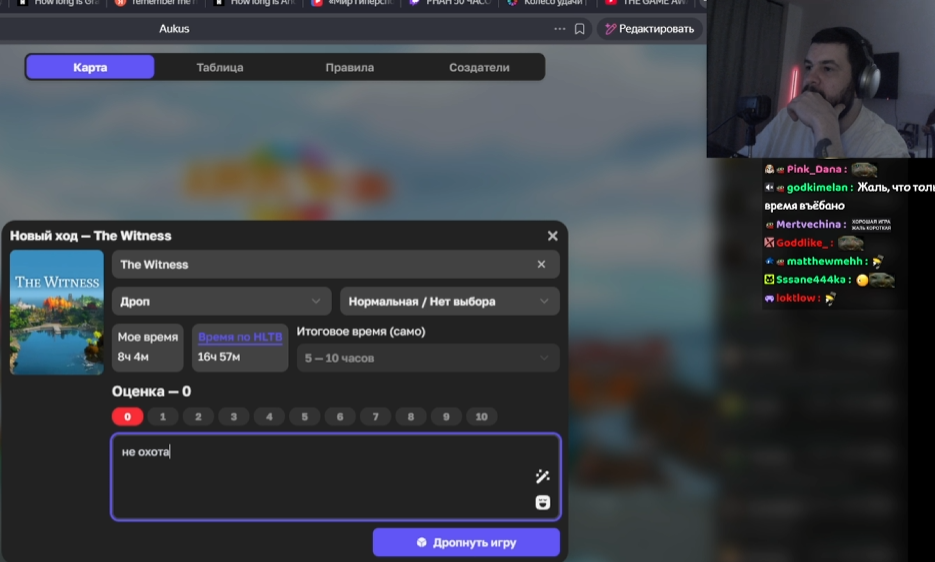Click the Aukus page title in address bar
This screenshot has height=562, width=935.
click(174, 29)
